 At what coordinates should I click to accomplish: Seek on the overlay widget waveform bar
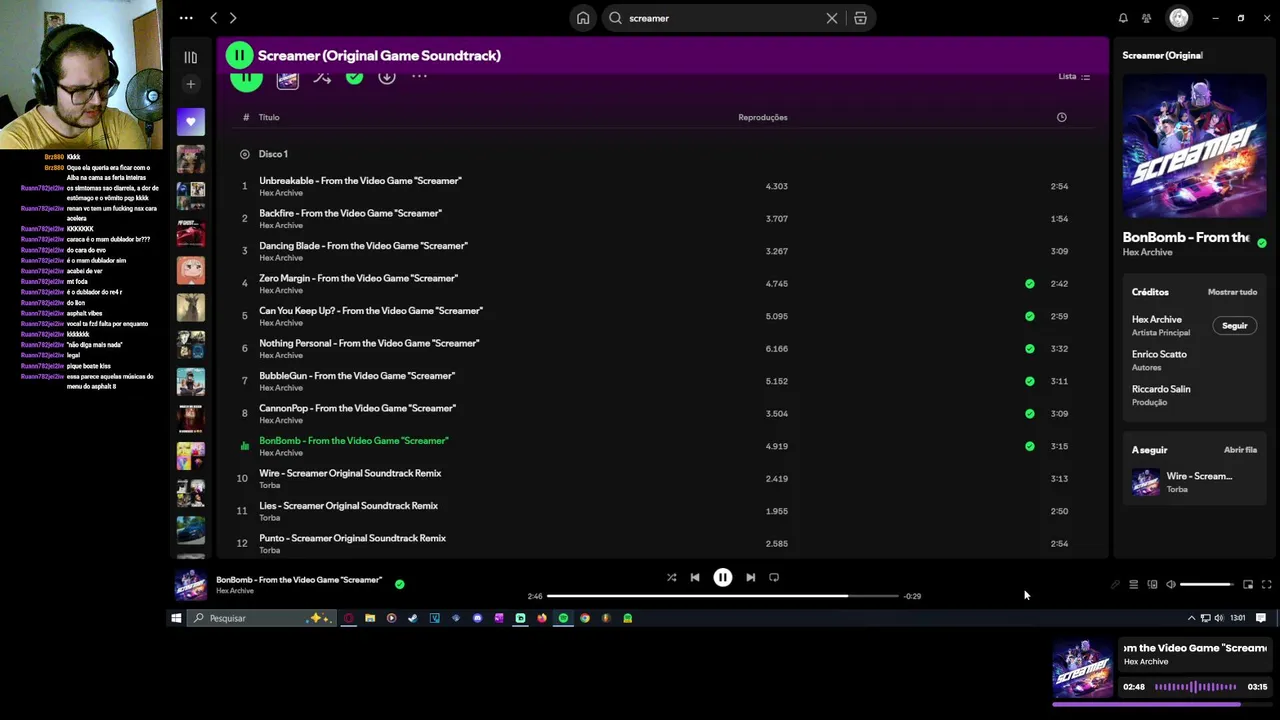click(1196, 687)
